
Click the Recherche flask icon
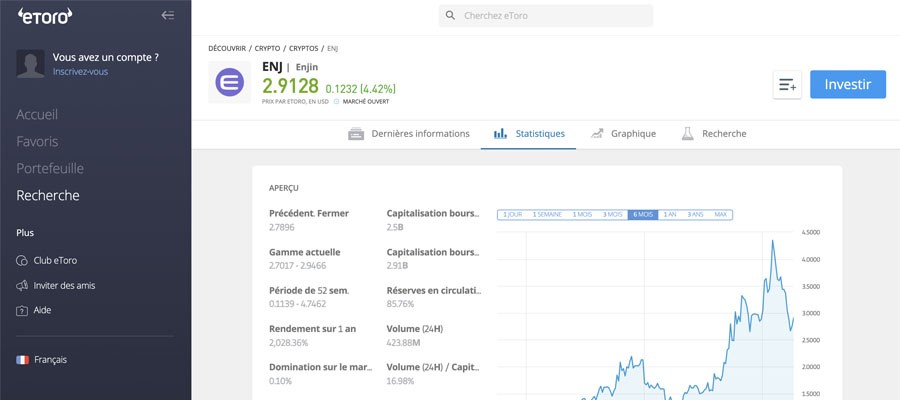(x=688, y=134)
